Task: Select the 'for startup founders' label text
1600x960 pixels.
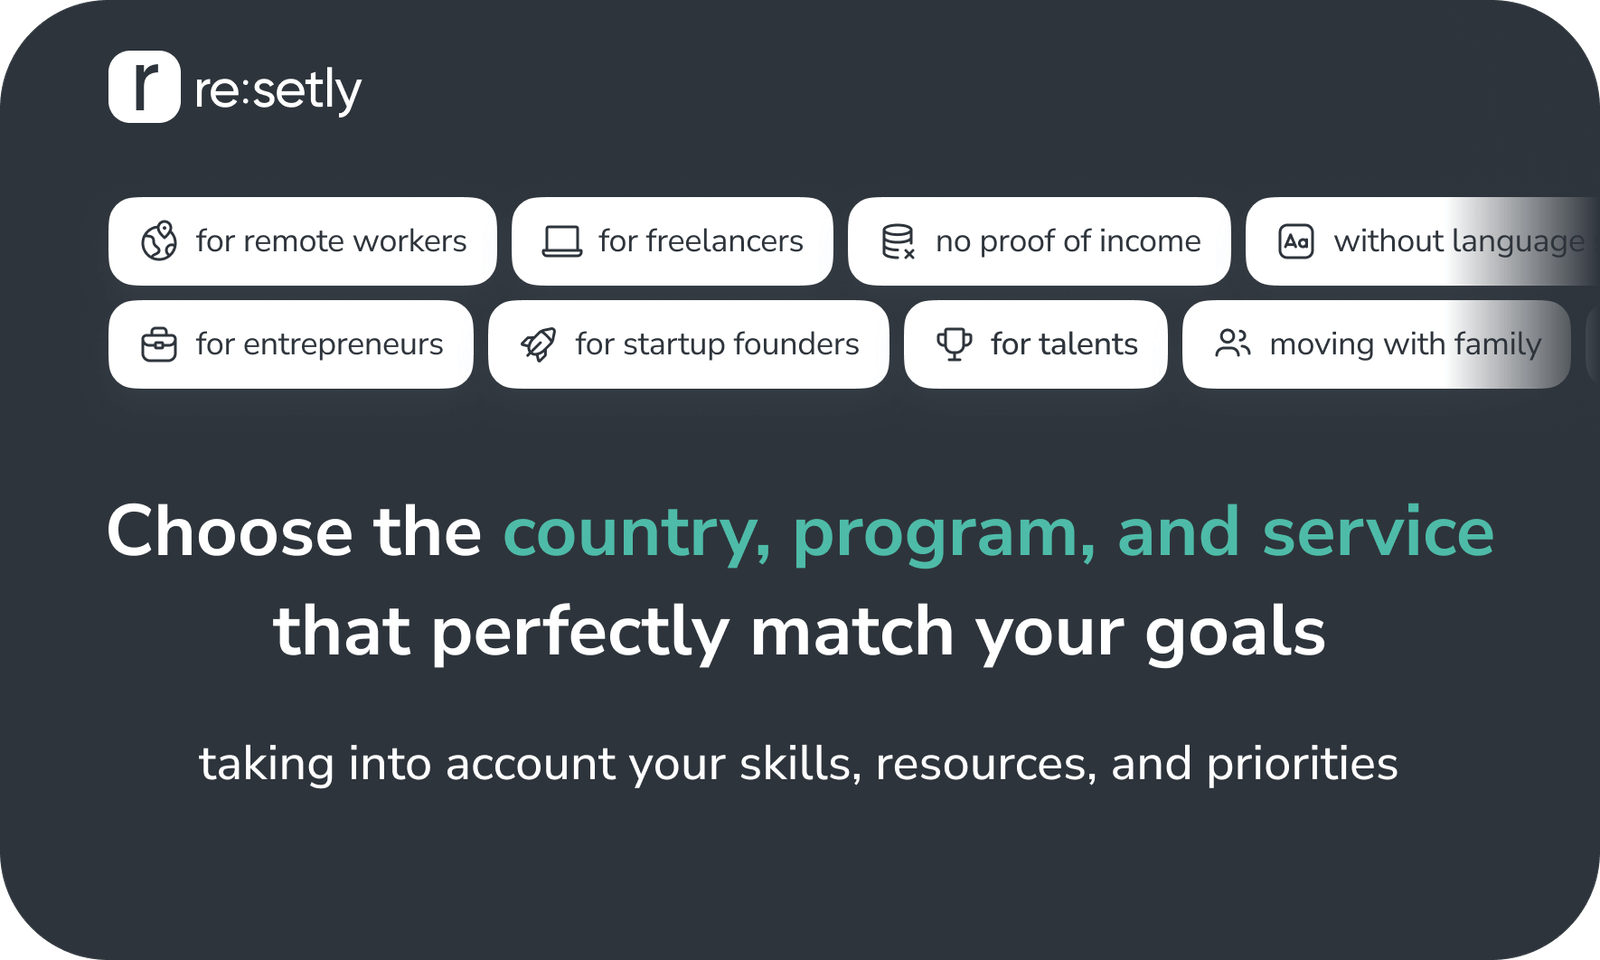Action: (717, 344)
